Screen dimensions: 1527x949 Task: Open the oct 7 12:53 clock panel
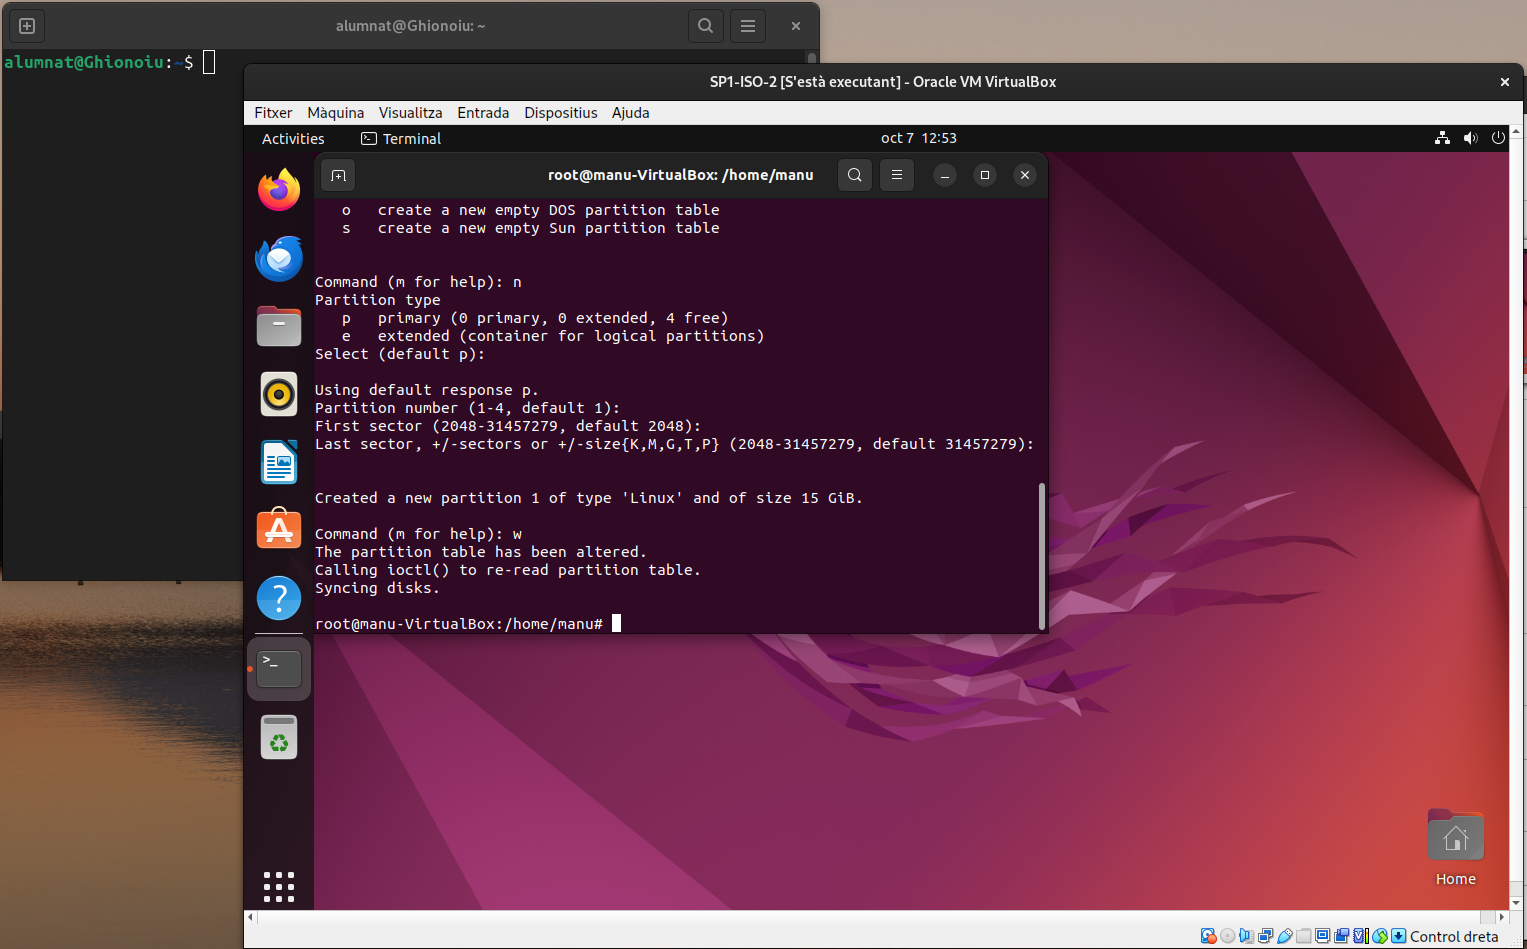tap(918, 138)
